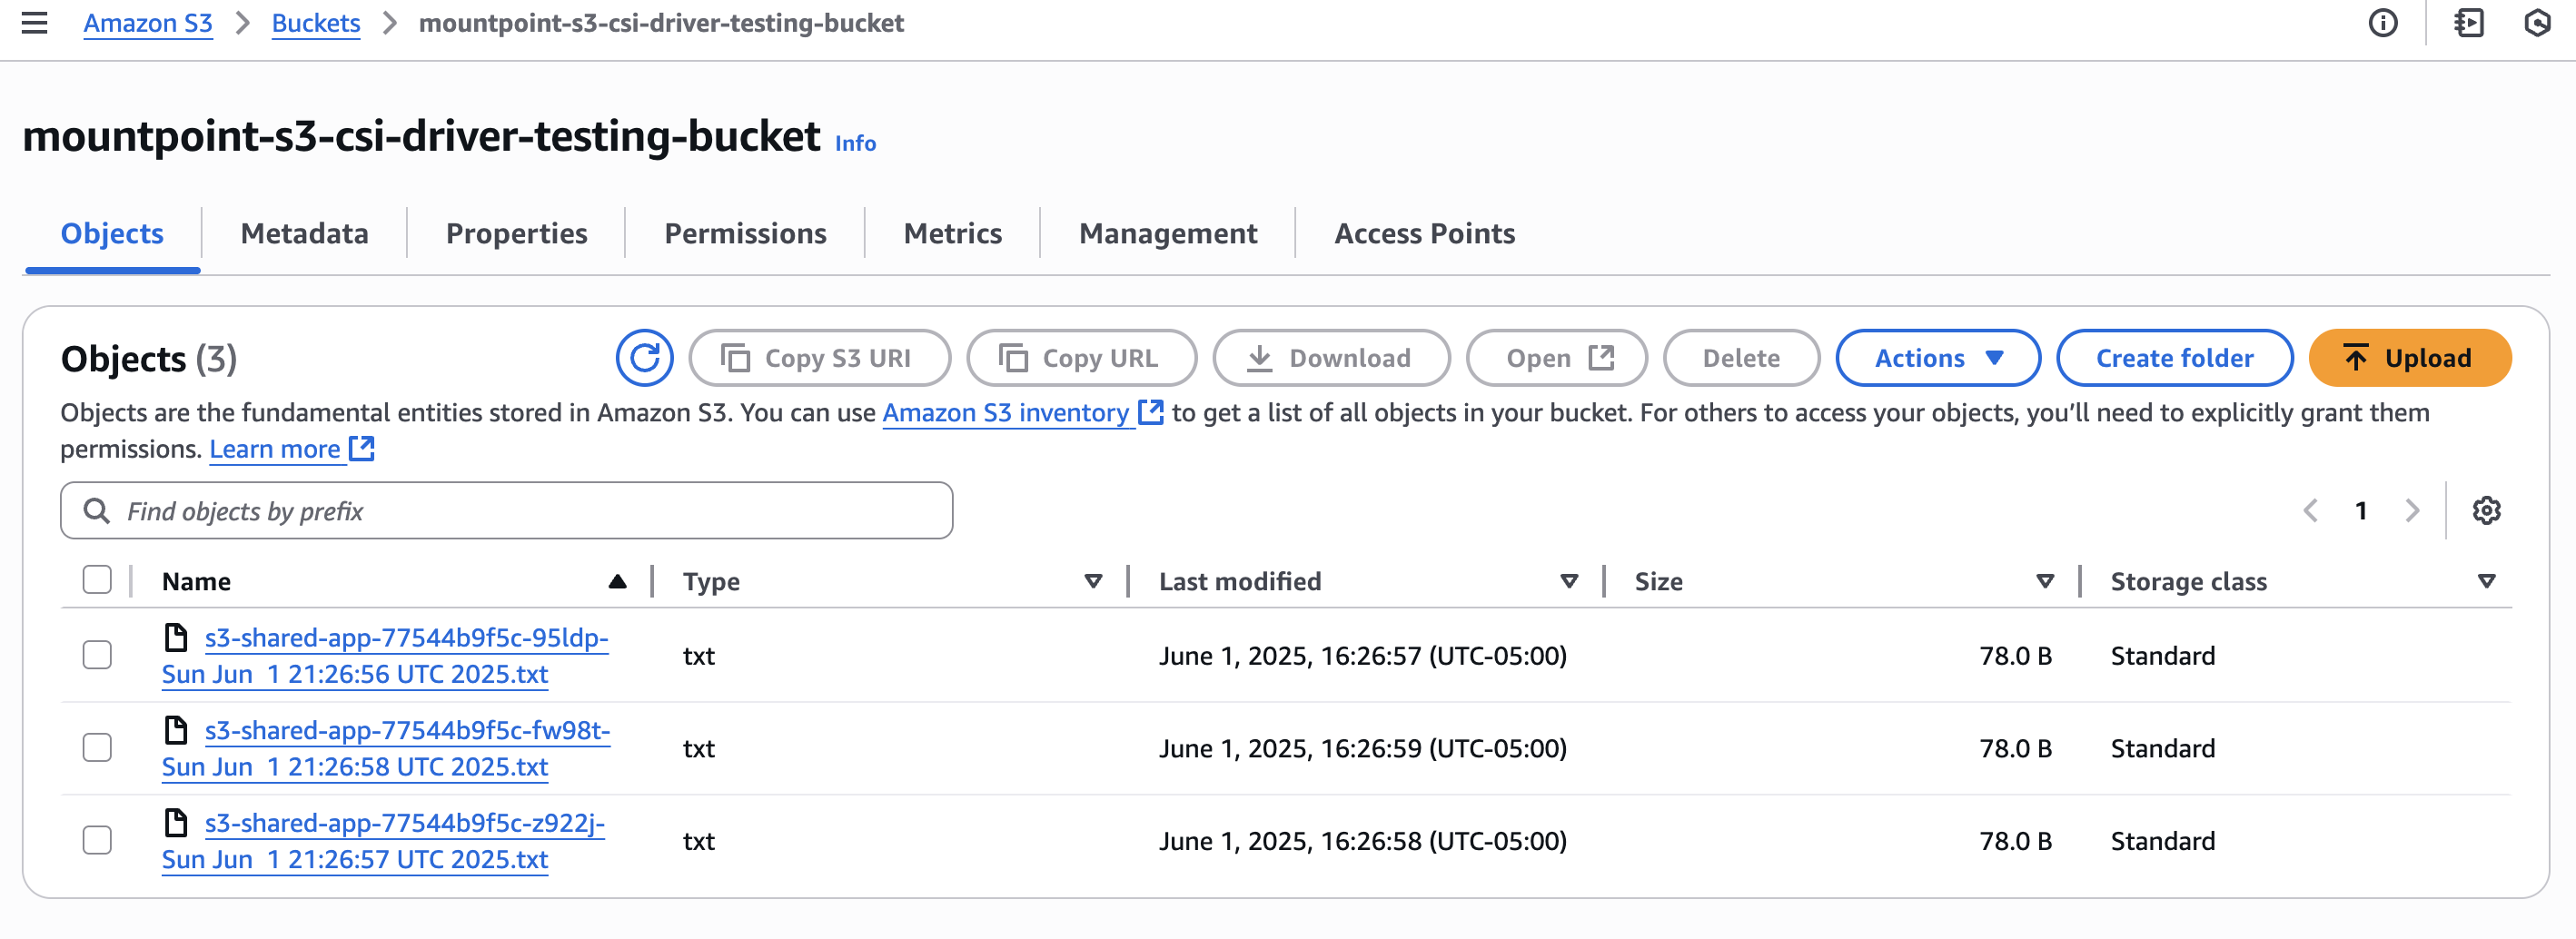Open the Access Points tab
The width and height of the screenshot is (2576, 939).
coord(1424,233)
